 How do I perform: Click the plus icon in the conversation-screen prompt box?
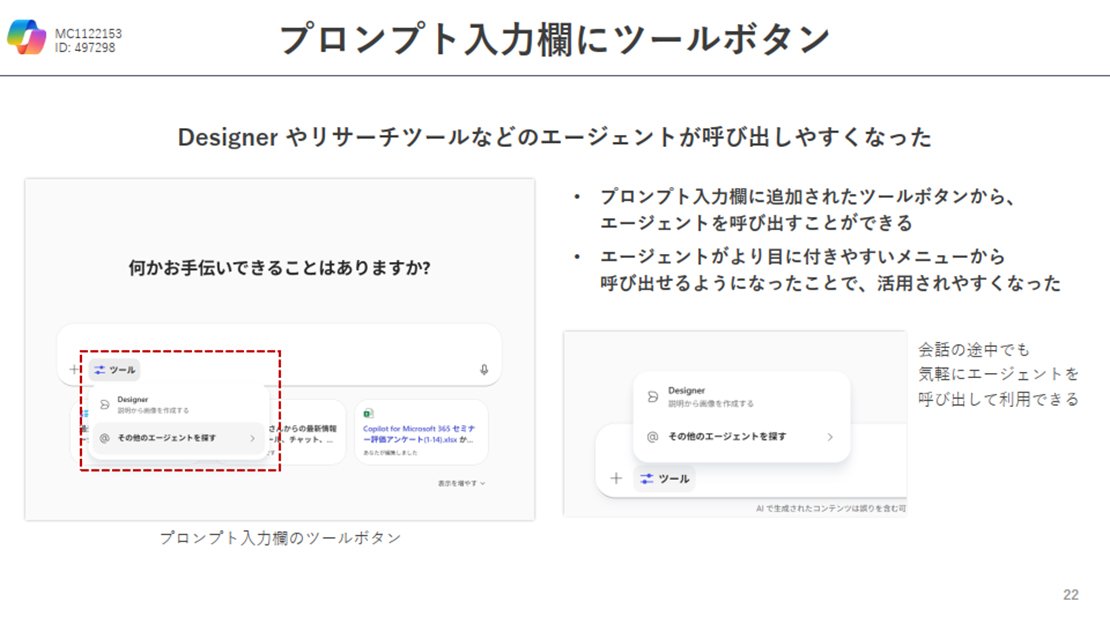coord(616,479)
